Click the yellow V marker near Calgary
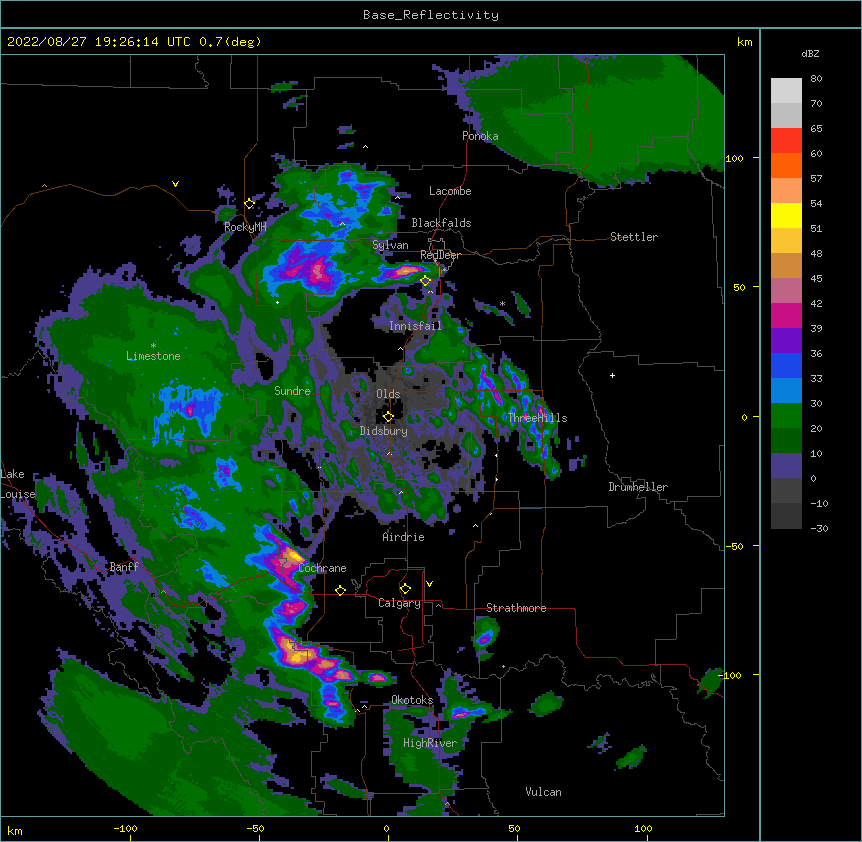 [429, 584]
